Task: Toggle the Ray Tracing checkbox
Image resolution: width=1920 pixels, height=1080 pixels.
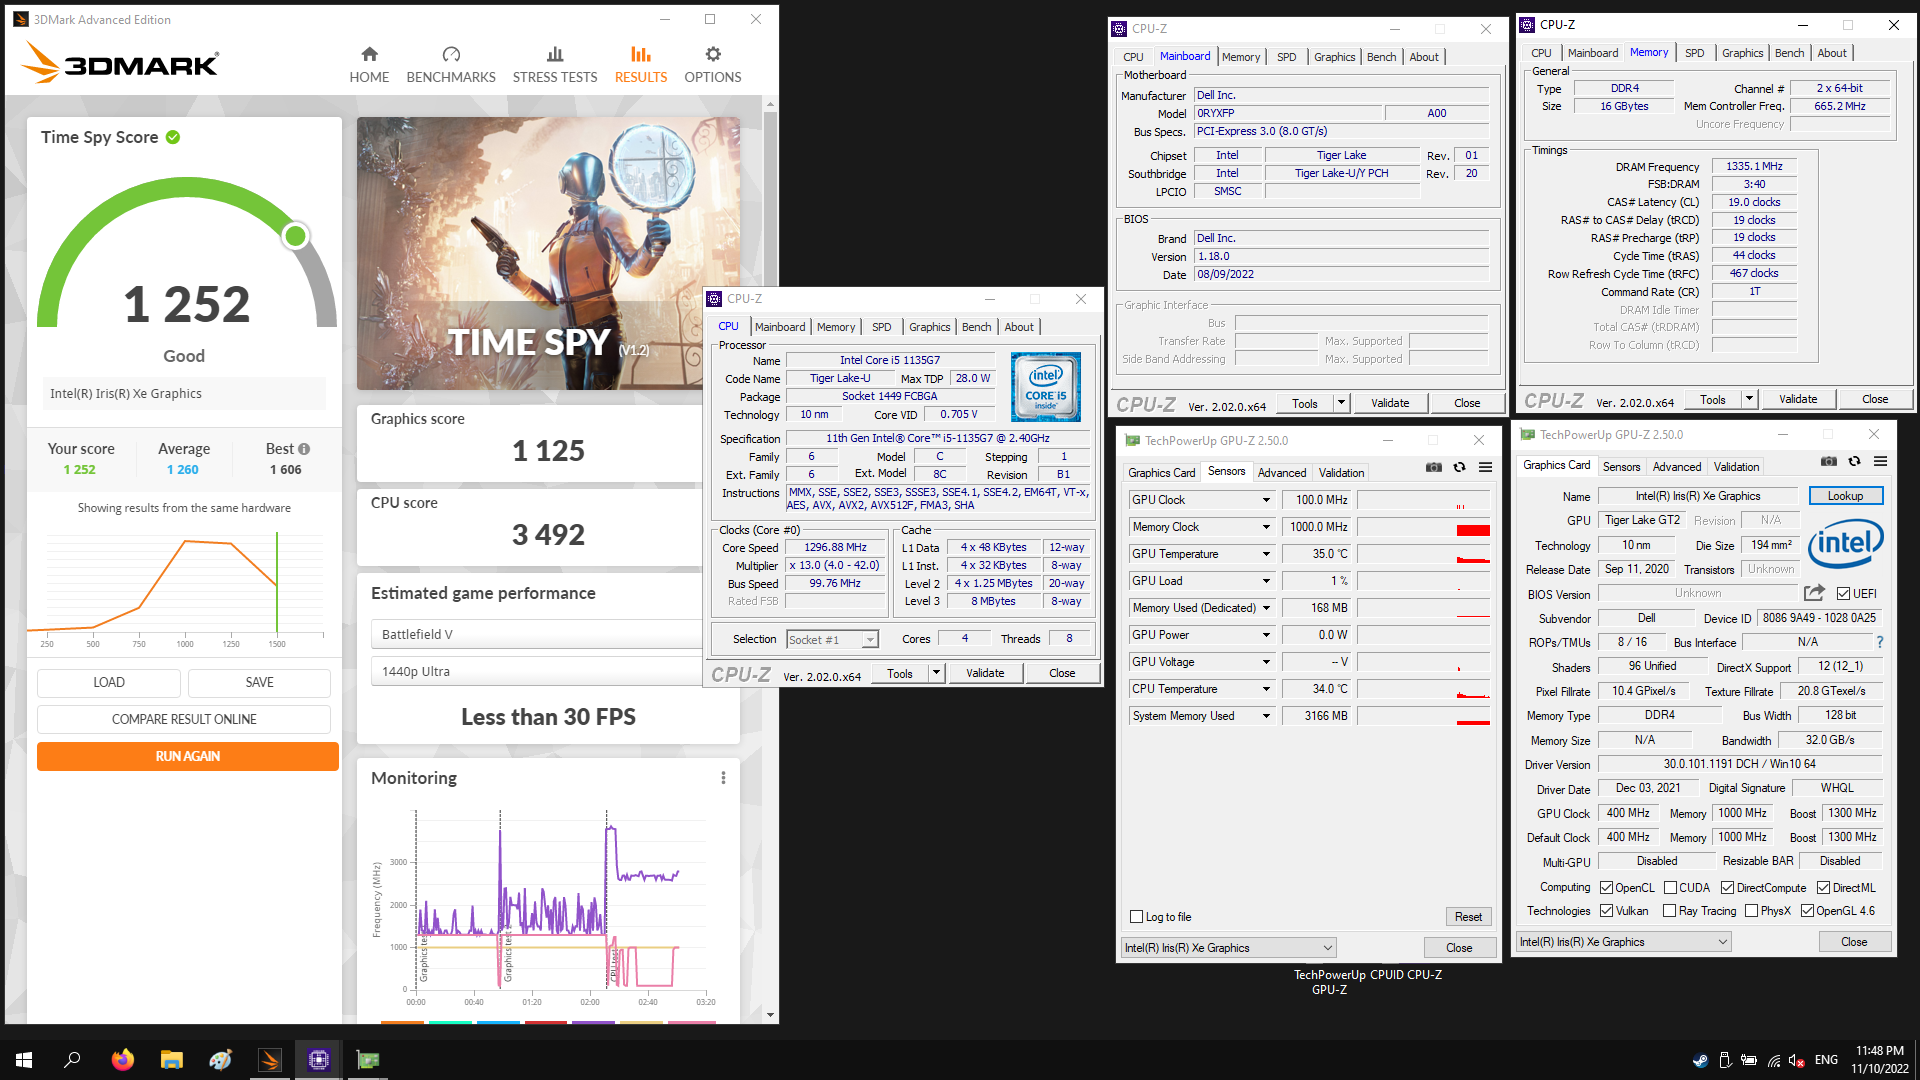Action: [x=1669, y=911]
